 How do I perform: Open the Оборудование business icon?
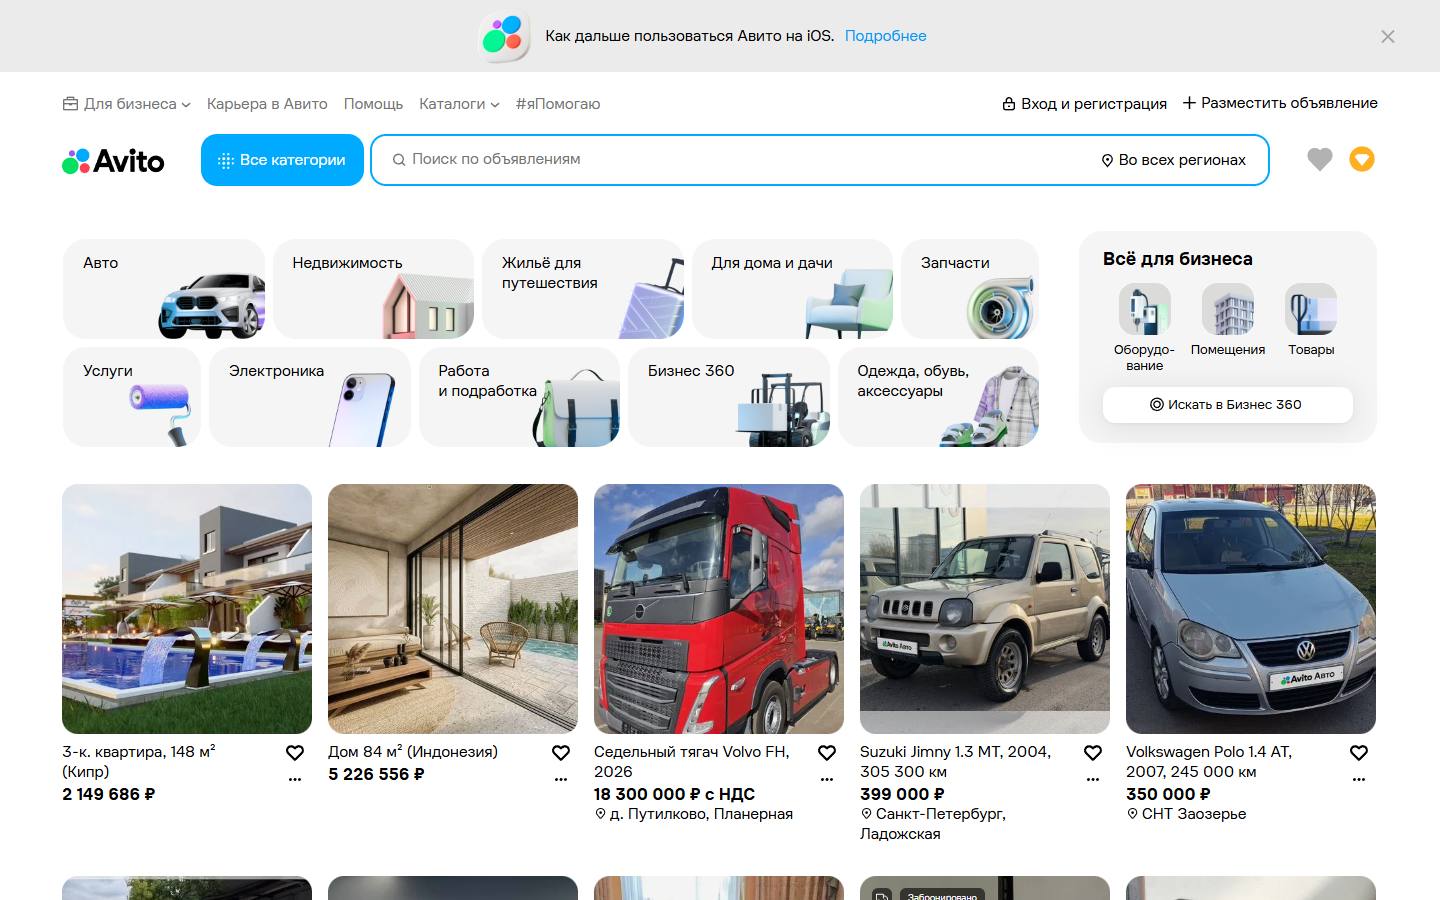click(1145, 309)
